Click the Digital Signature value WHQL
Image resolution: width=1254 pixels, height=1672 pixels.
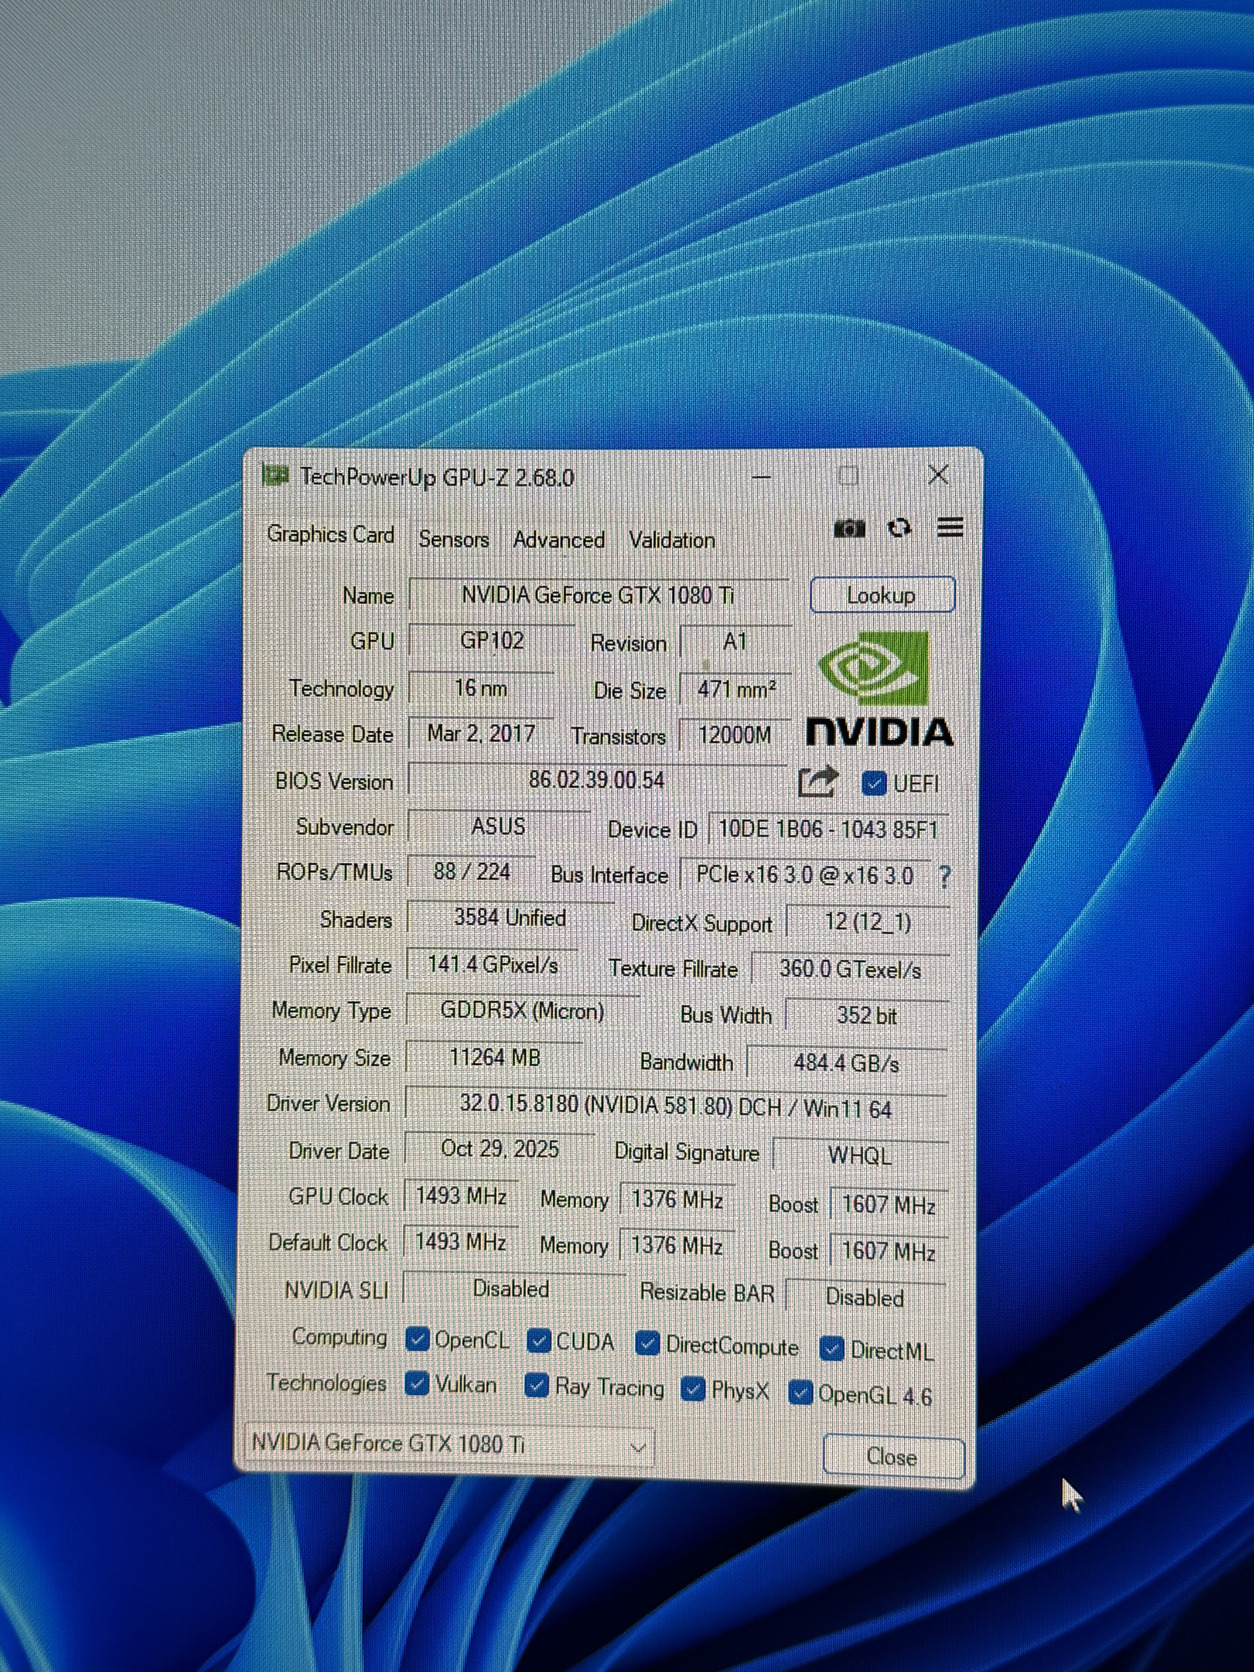[x=860, y=1156]
